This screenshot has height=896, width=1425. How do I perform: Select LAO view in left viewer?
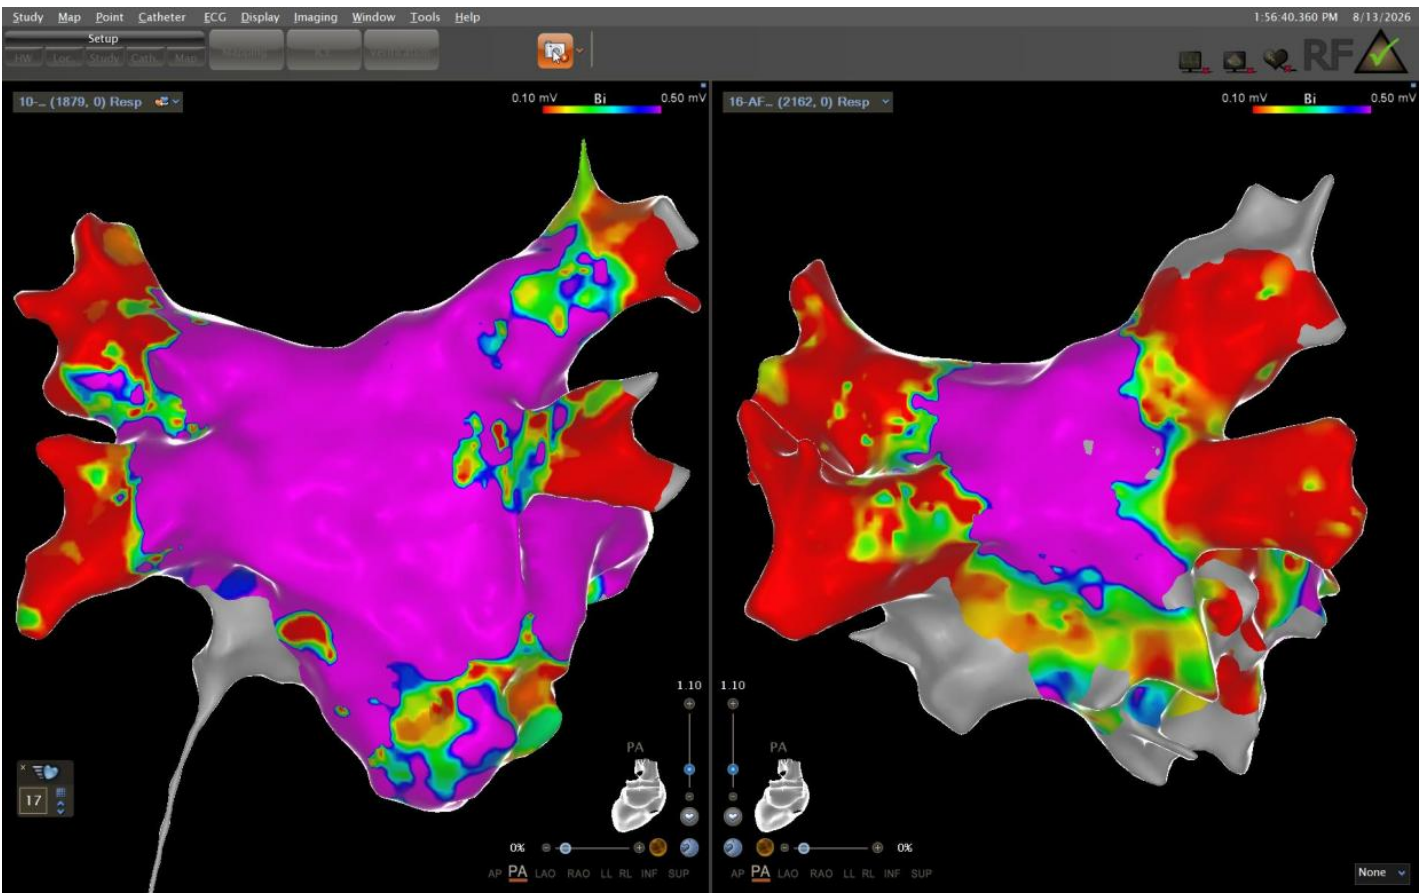[x=546, y=873]
